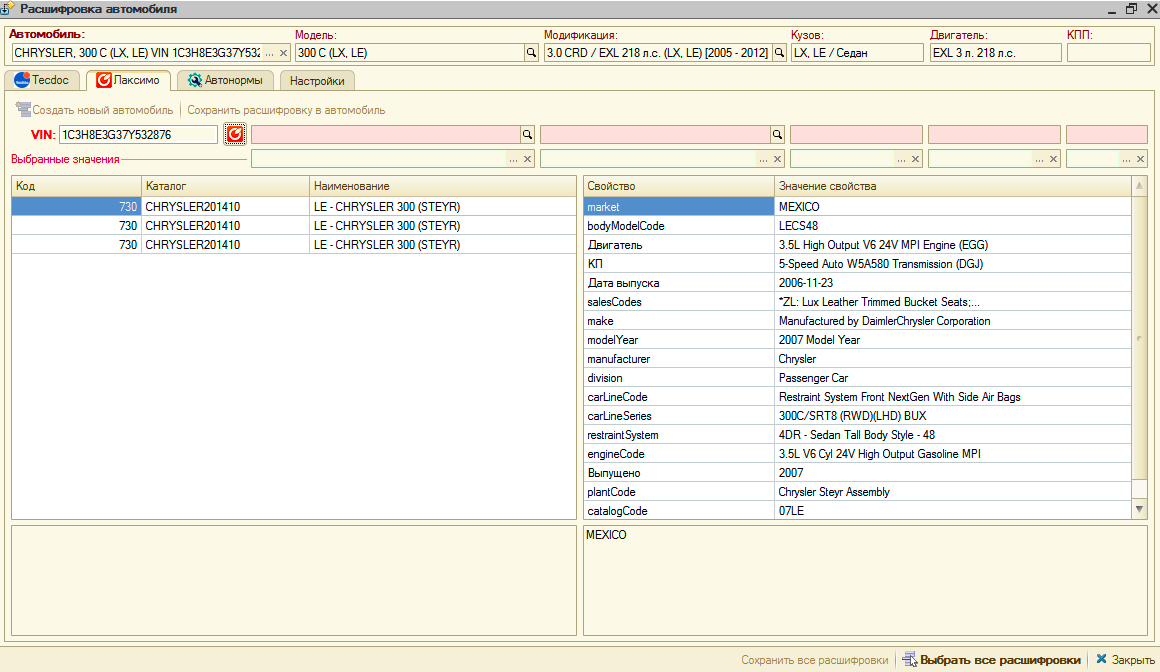Viewport: 1160px width, 672px height.
Task: Click the Двигатель field EXL 3 л. 218 л.с.
Action: (995, 53)
